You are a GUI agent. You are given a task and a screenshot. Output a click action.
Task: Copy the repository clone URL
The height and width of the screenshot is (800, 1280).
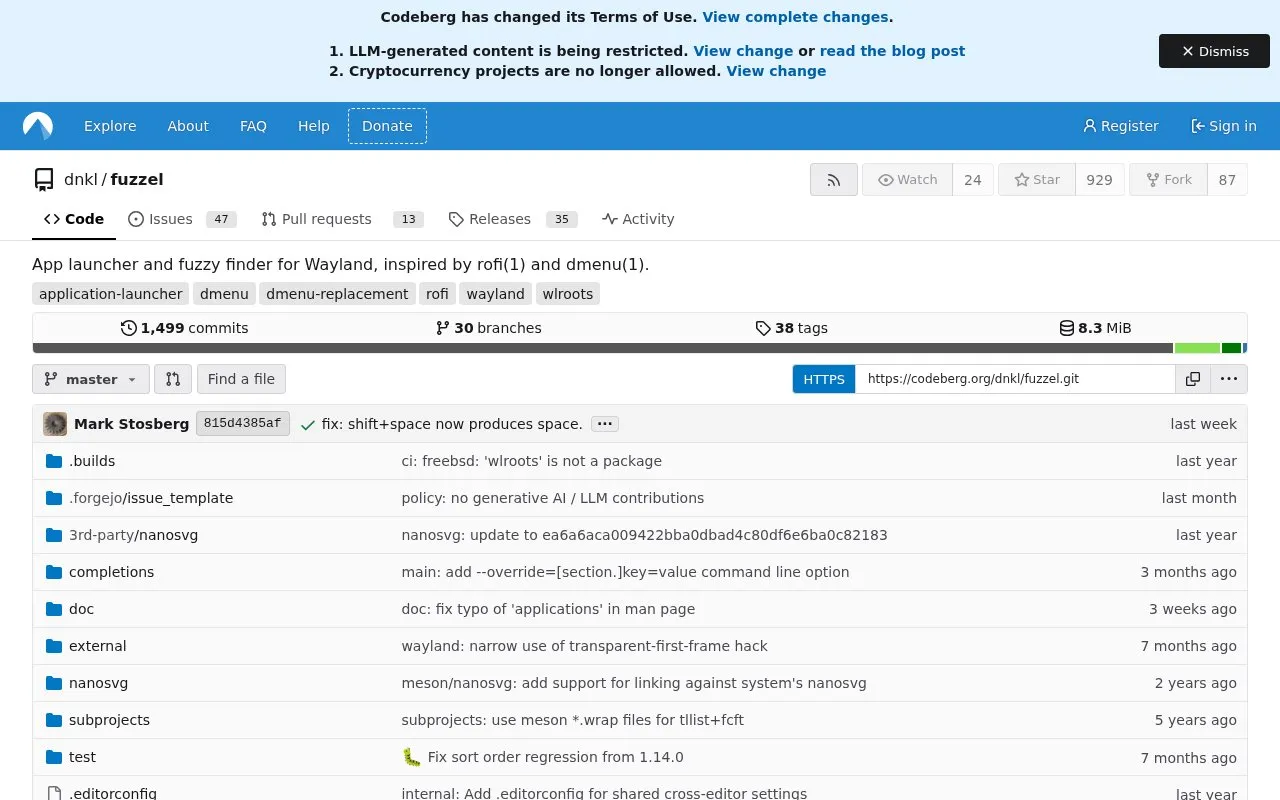point(1193,379)
